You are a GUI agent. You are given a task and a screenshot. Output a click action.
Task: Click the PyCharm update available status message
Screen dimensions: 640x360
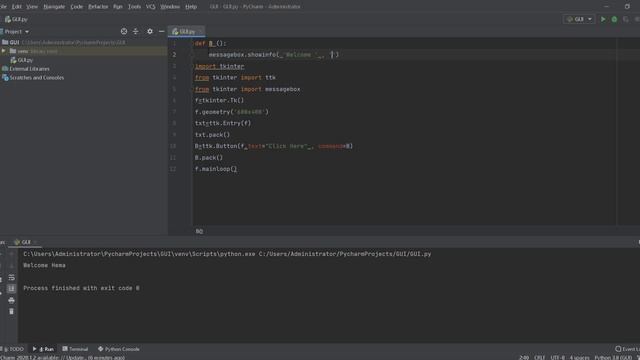(62, 358)
